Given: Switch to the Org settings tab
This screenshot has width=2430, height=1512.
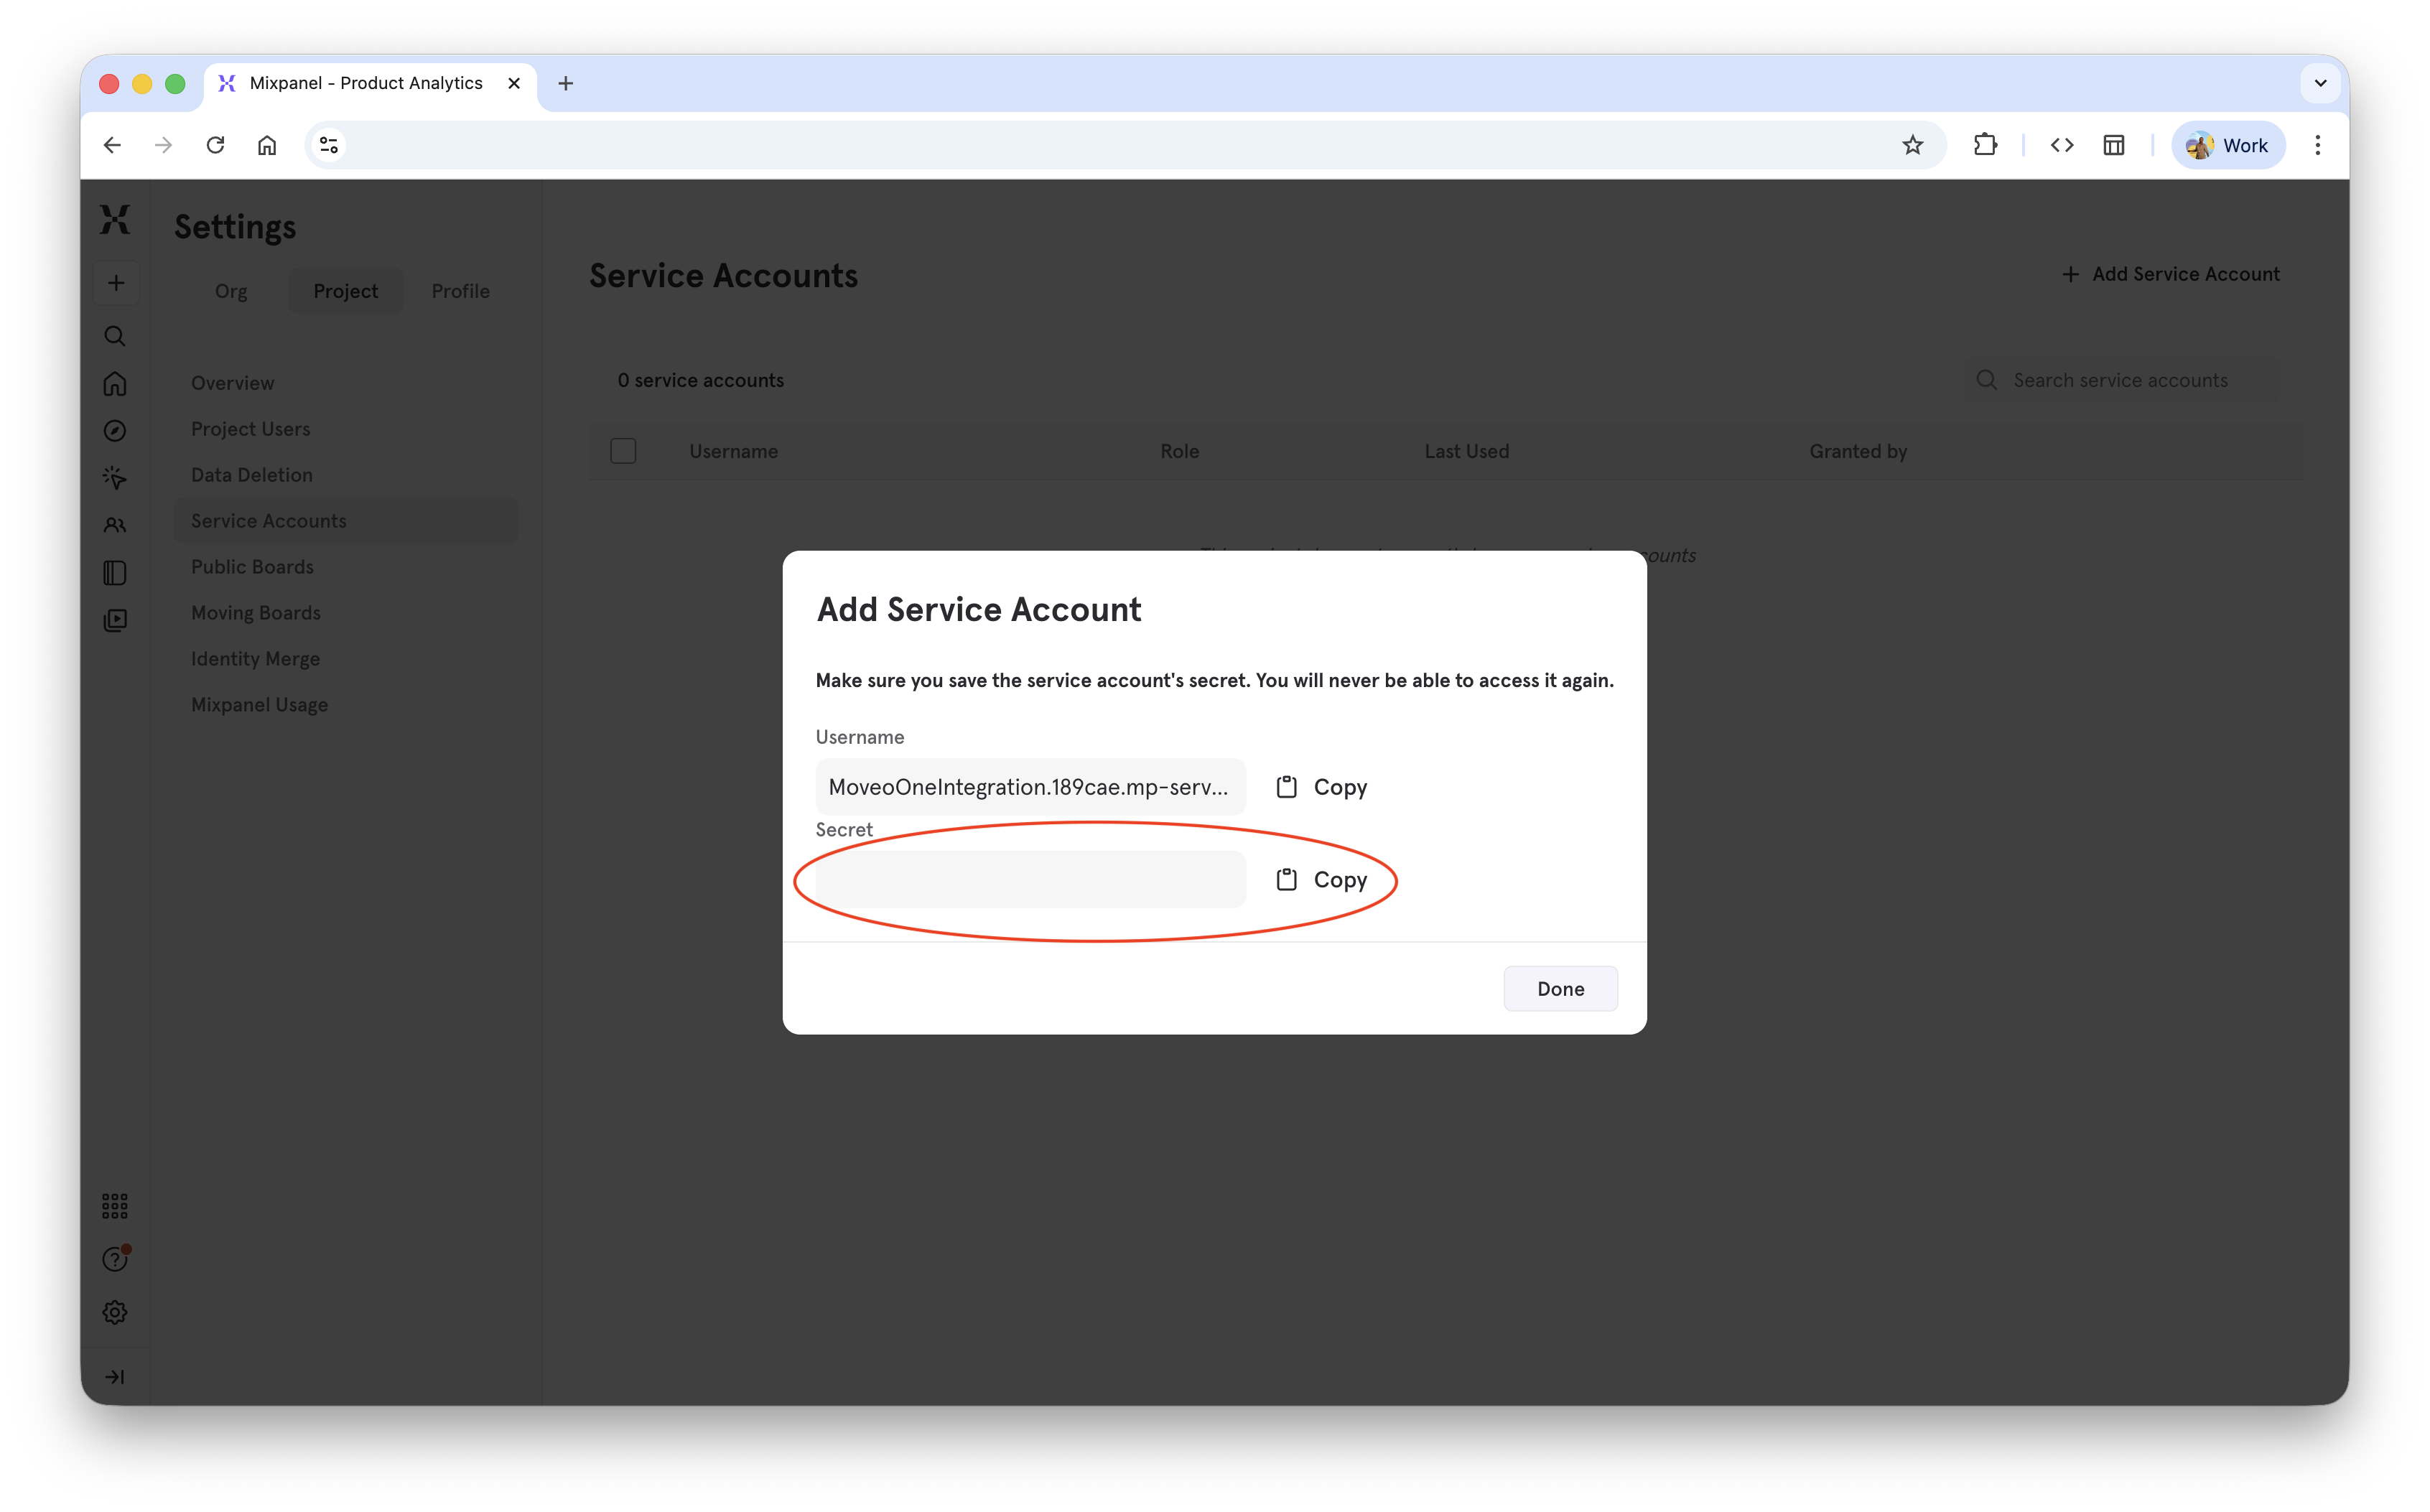Looking at the screenshot, I should pyautogui.click(x=231, y=291).
